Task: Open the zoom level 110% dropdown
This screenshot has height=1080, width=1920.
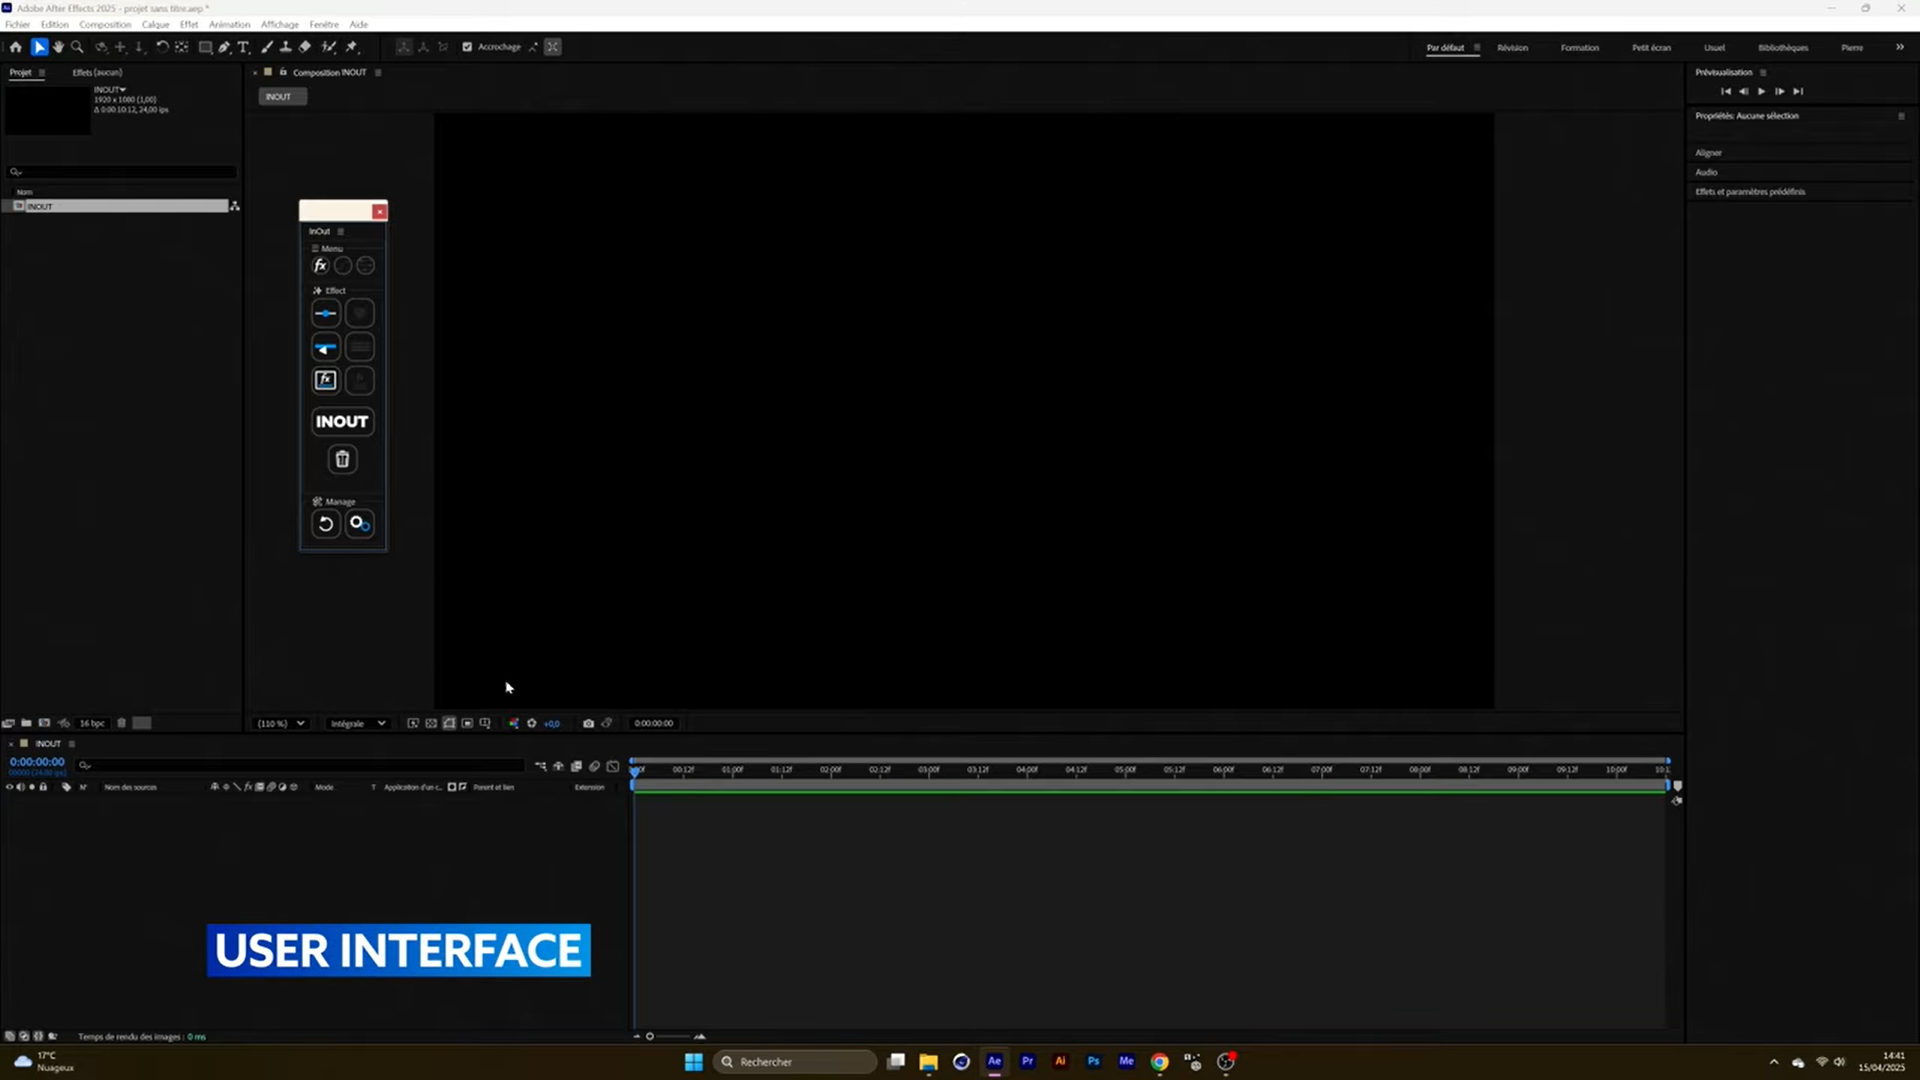Action: 281,723
